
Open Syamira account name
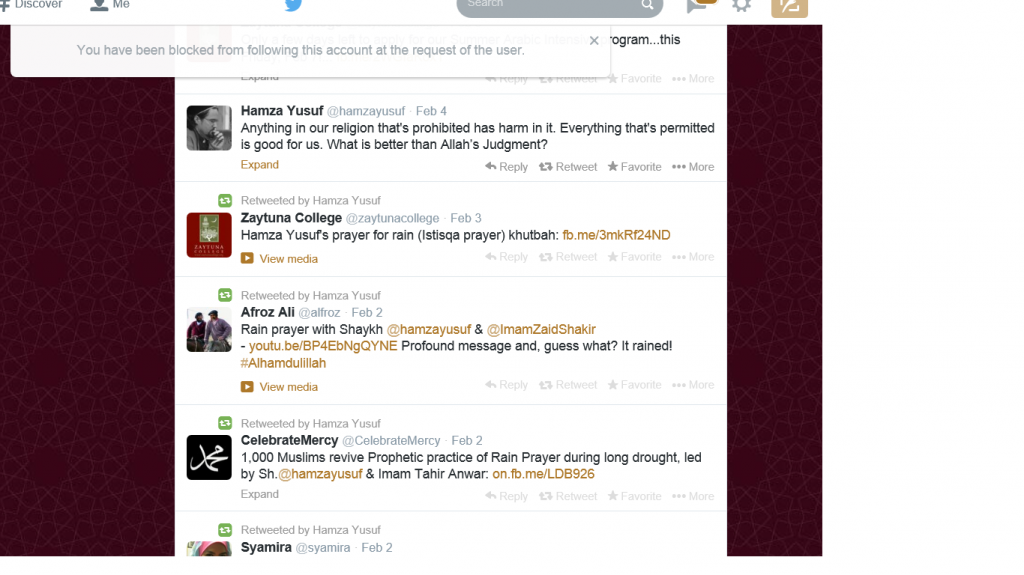coord(266,547)
